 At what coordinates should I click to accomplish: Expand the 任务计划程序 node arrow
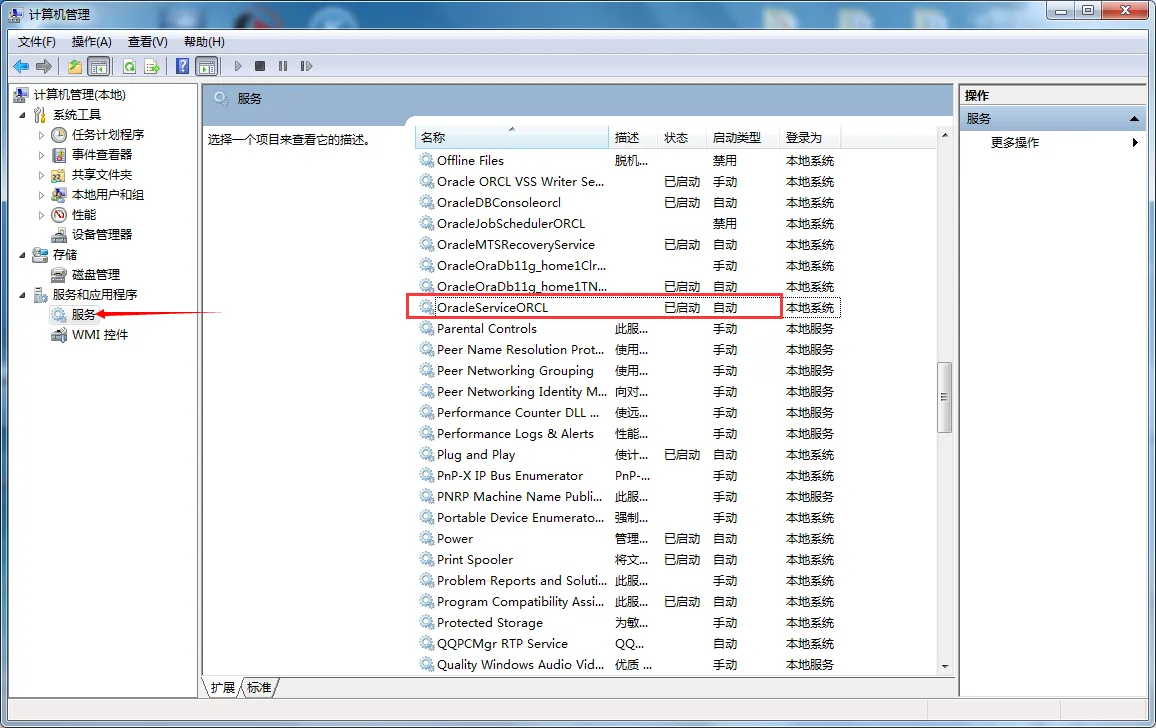click(x=41, y=135)
